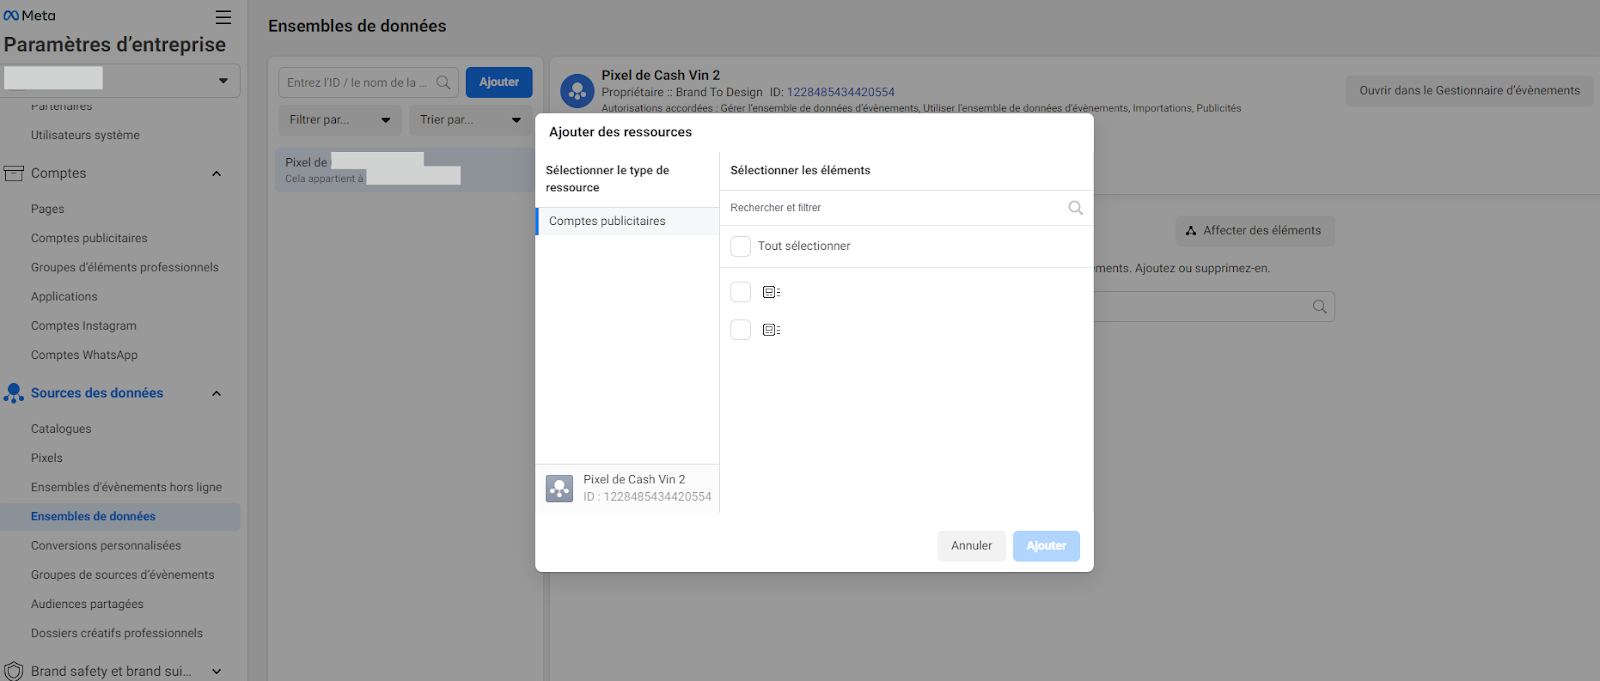Select Comptes WhatsApp in the sidebar

tap(84, 355)
